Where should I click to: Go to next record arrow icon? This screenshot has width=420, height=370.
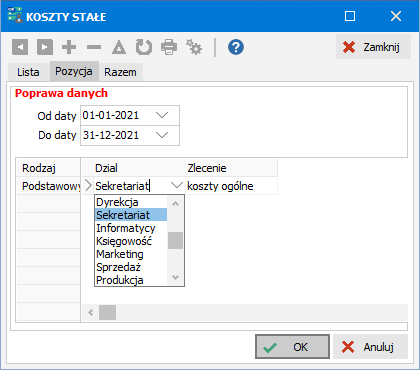[x=45, y=47]
